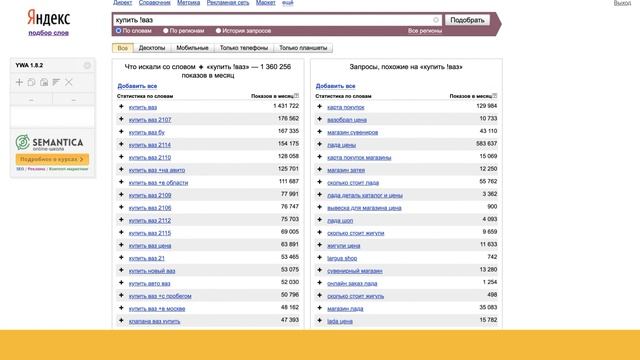Add 'купить ваз бу' via its plus icon
Screen dimensions: 640x360
pyautogui.click(x=121, y=132)
